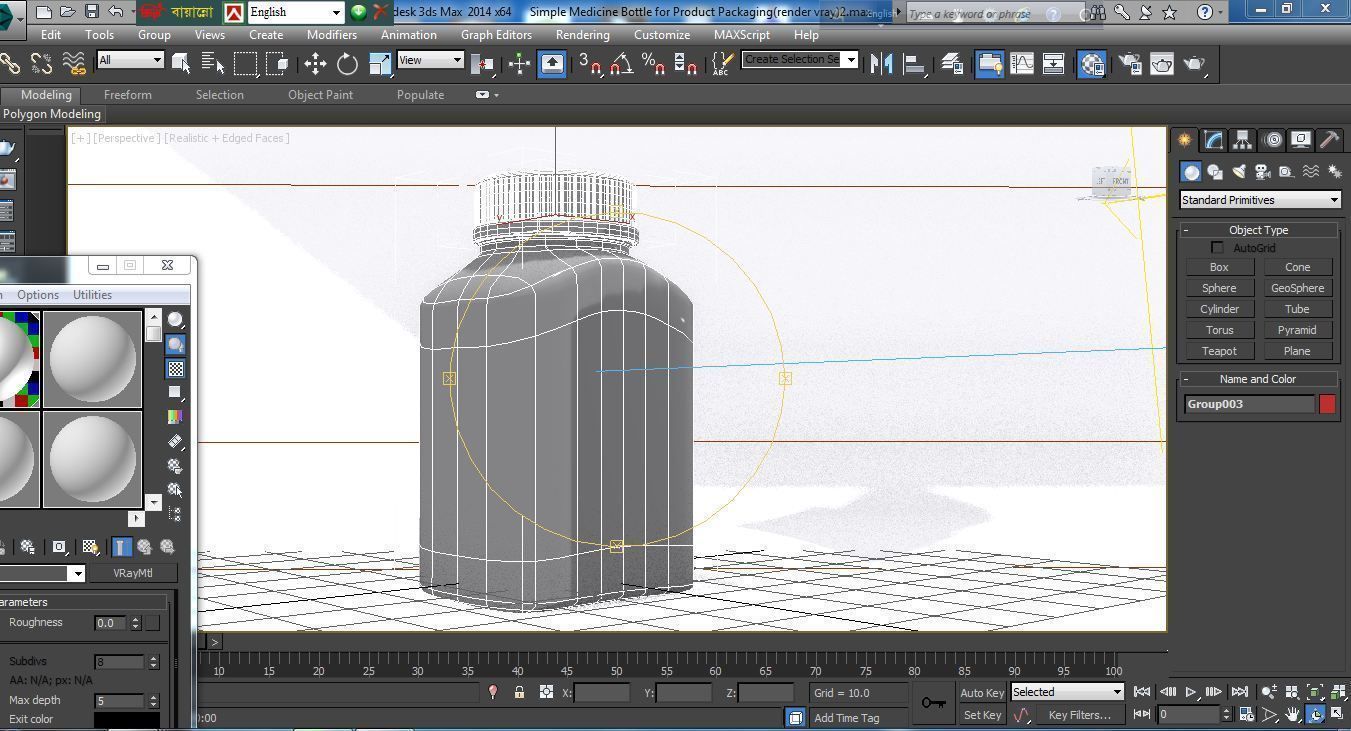Click the Window/Crossing selection icon
Image resolution: width=1351 pixels, height=731 pixels.
click(277, 64)
